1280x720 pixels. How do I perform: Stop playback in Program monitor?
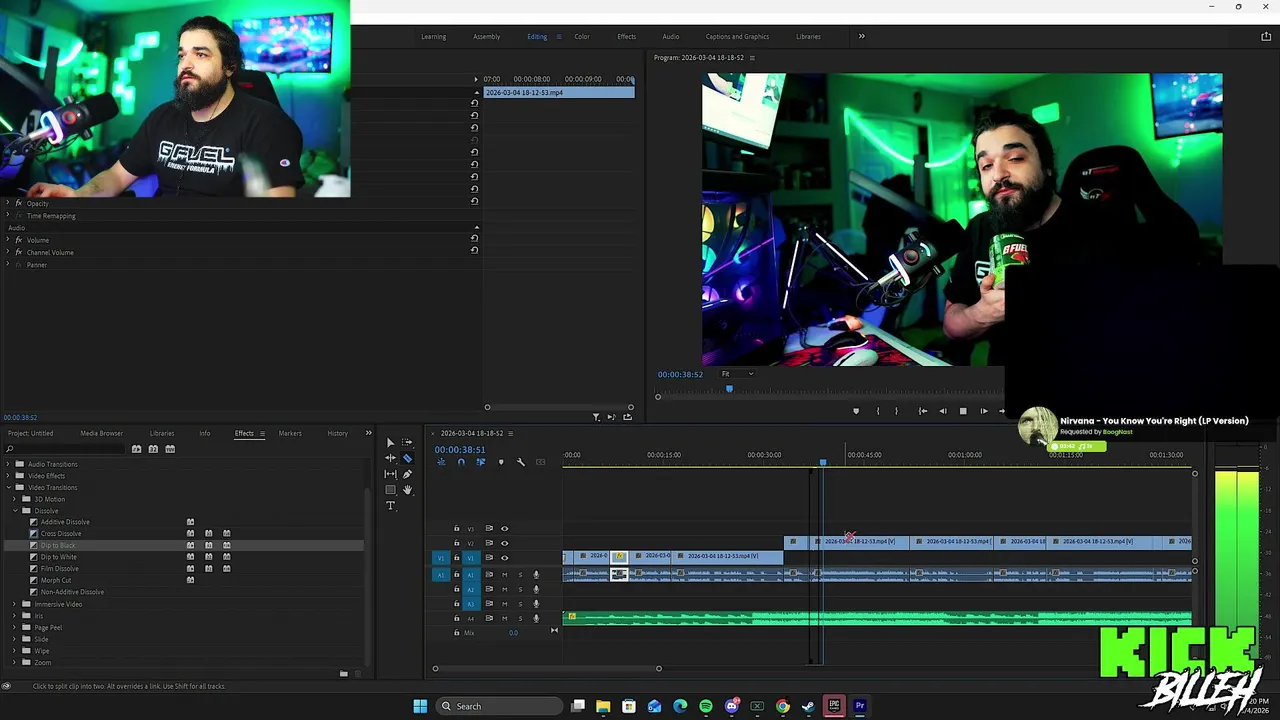pyautogui.click(x=963, y=411)
